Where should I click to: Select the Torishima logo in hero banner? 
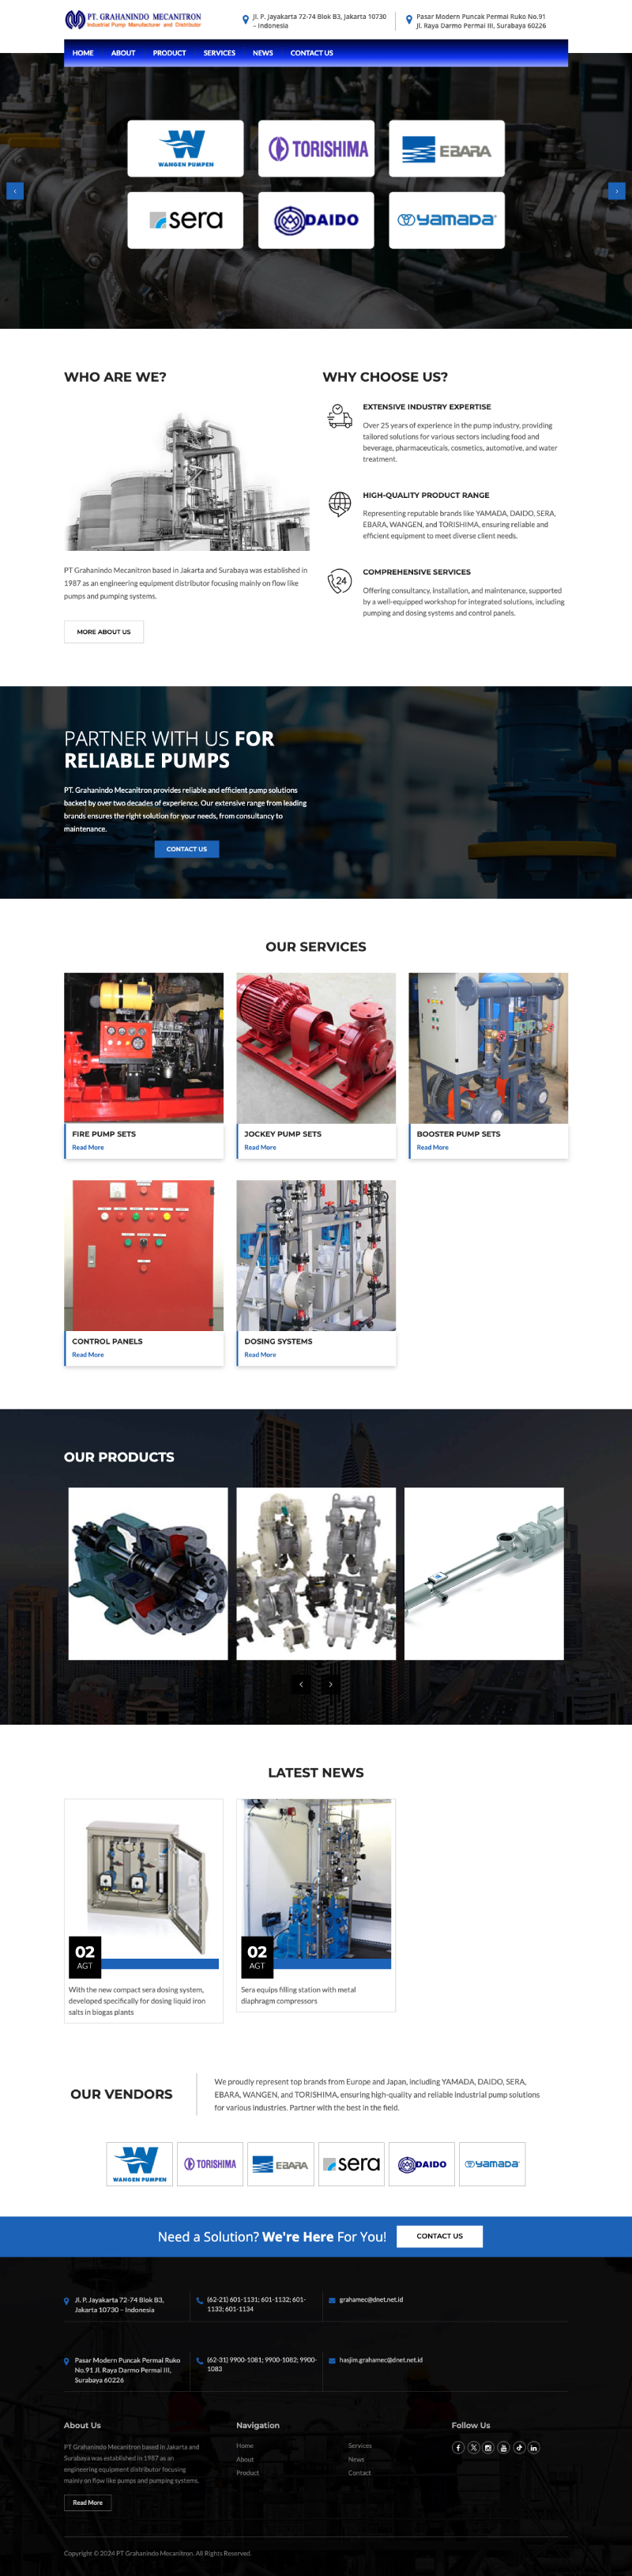(x=316, y=149)
